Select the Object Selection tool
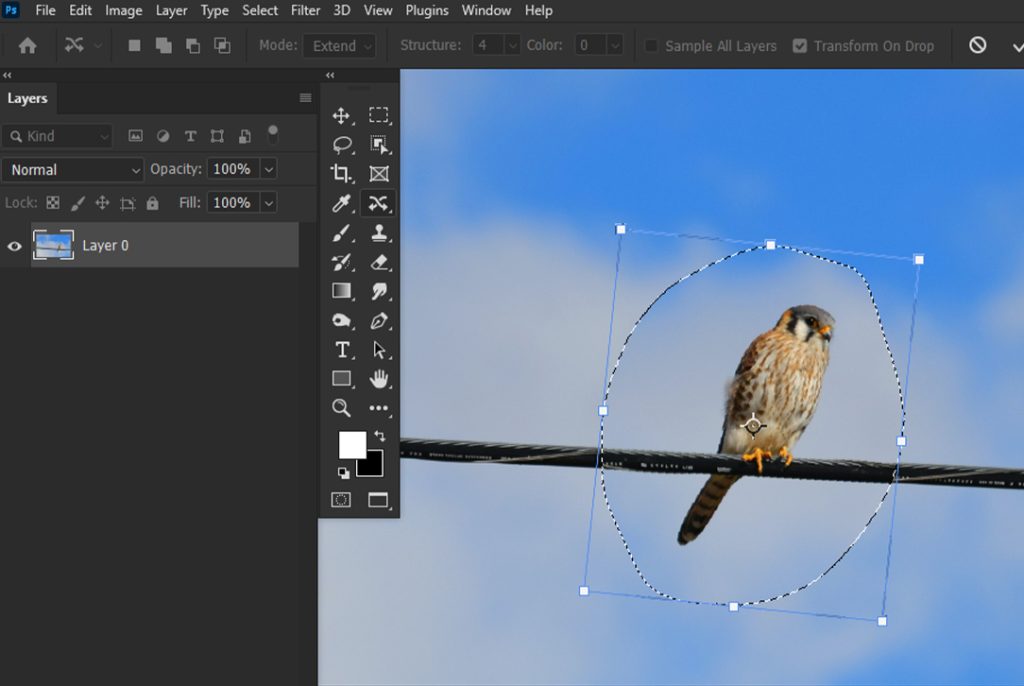 (x=379, y=144)
